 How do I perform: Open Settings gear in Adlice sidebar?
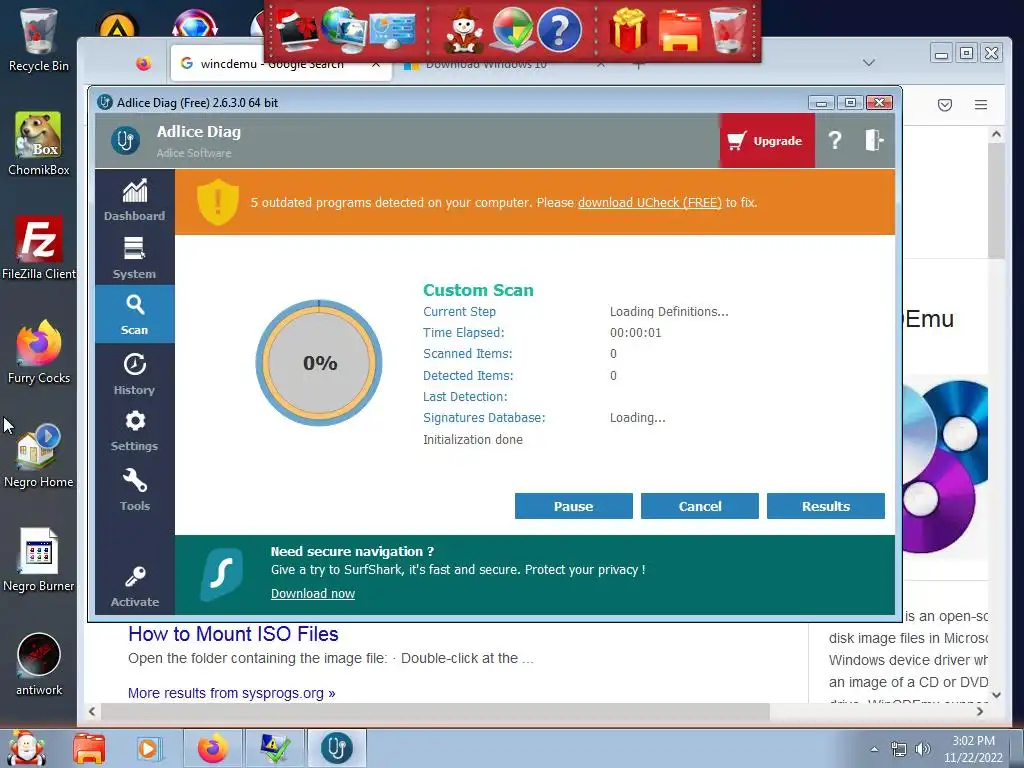coord(135,430)
